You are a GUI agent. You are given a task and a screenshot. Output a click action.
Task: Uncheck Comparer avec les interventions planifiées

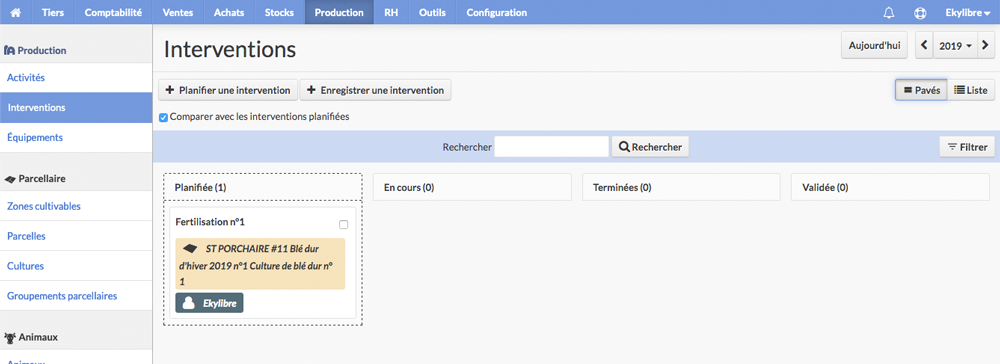point(163,117)
